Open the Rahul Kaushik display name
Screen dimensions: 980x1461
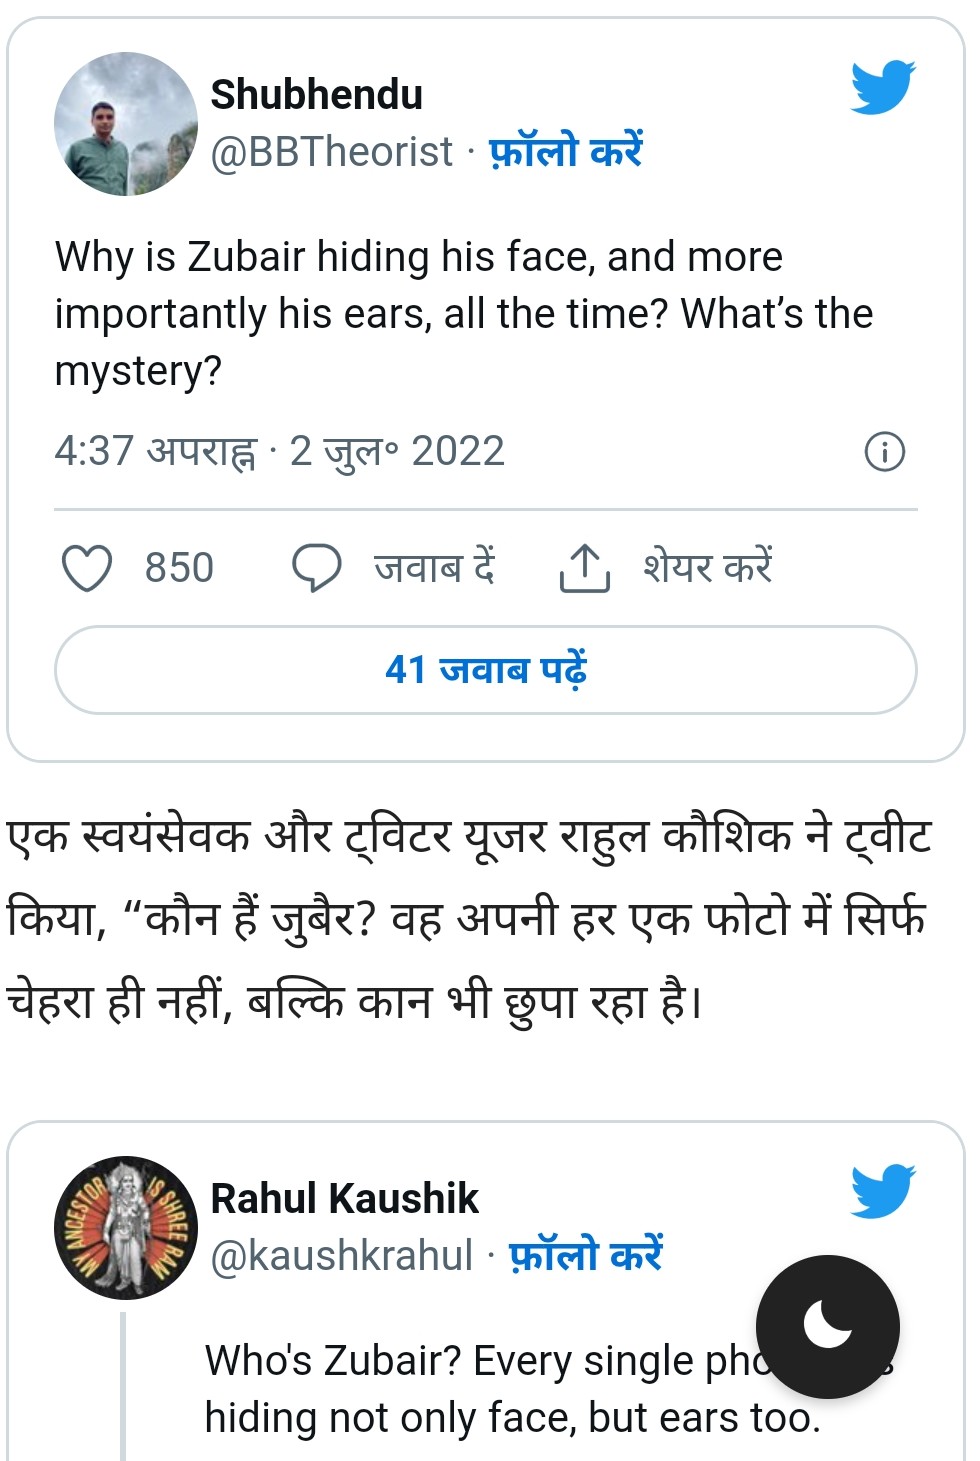point(345,1199)
